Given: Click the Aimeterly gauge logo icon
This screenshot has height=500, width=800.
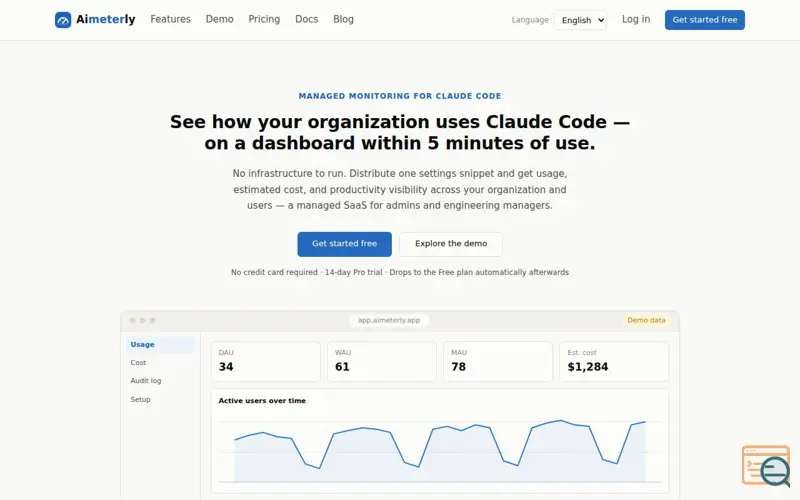Looking at the screenshot, I should pos(63,20).
